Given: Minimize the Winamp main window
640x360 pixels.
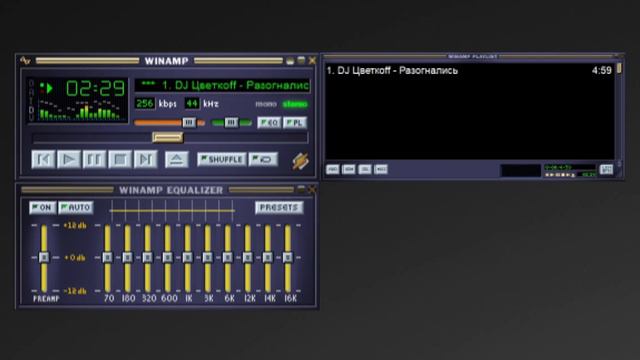Looking at the screenshot, I should [x=290, y=61].
